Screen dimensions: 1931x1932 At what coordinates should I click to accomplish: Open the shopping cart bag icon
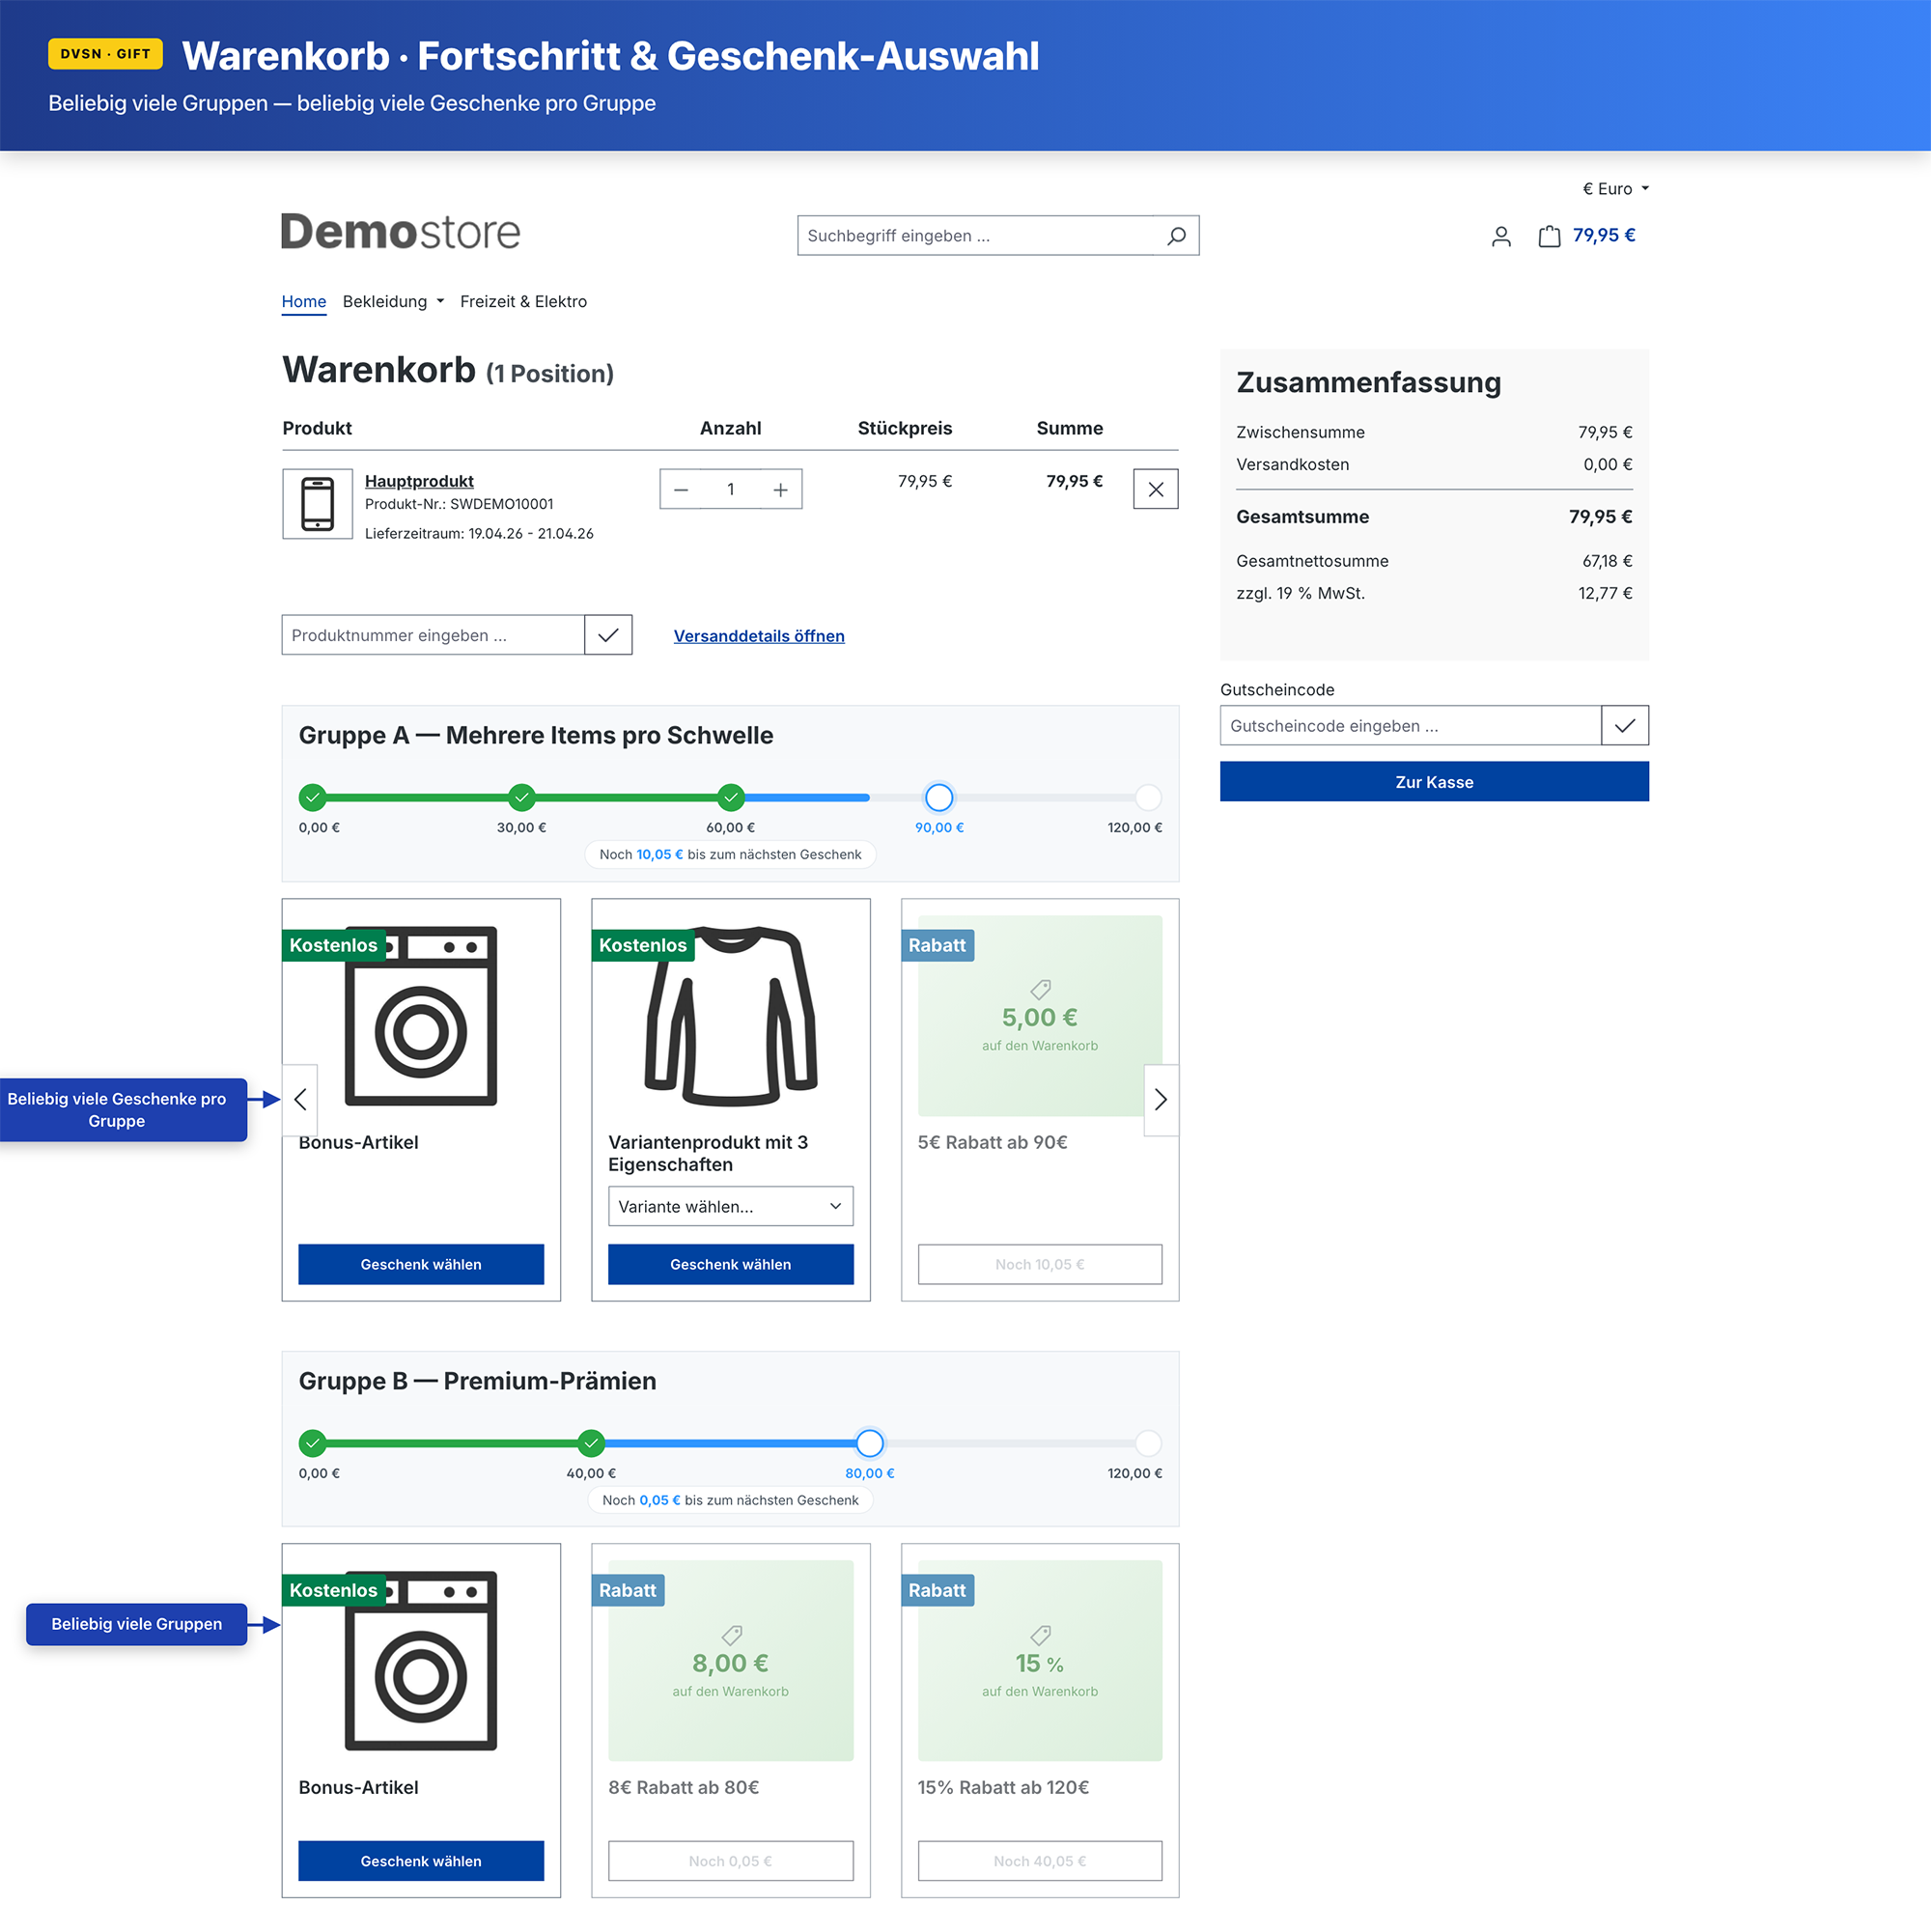click(x=1549, y=236)
